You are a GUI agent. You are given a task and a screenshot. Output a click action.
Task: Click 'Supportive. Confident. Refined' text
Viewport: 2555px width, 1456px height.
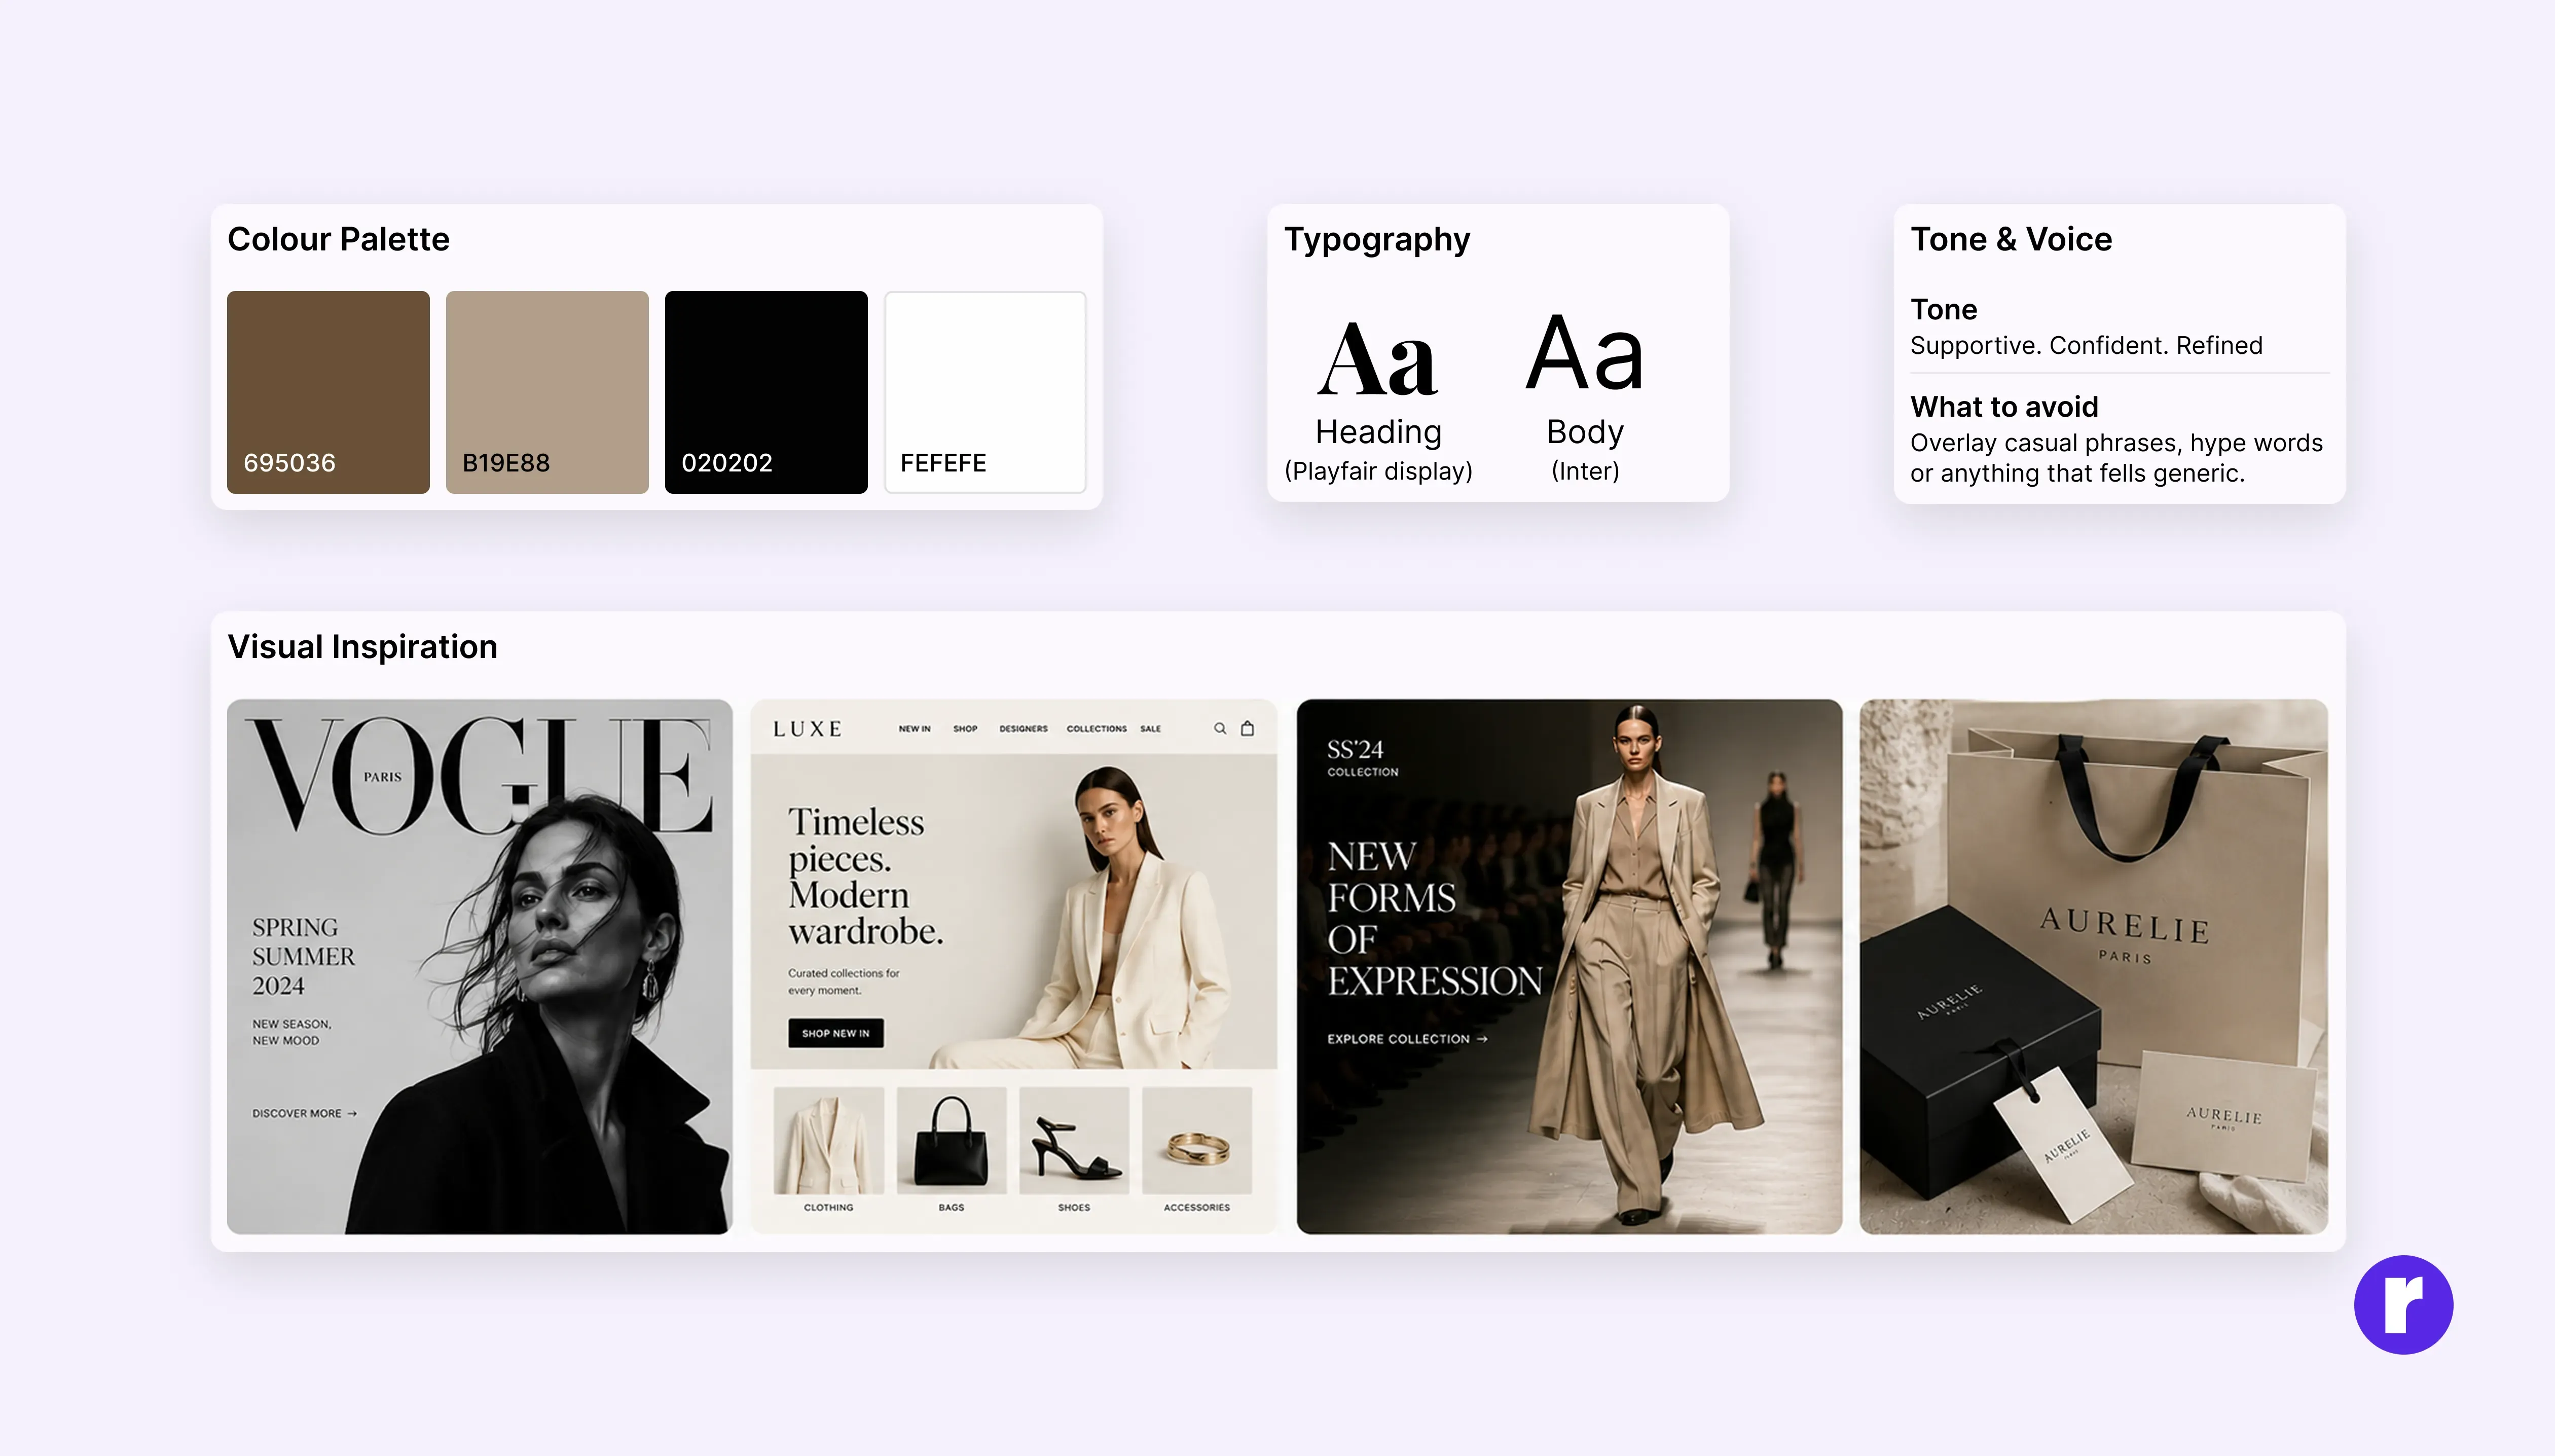(x=2086, y=345)
